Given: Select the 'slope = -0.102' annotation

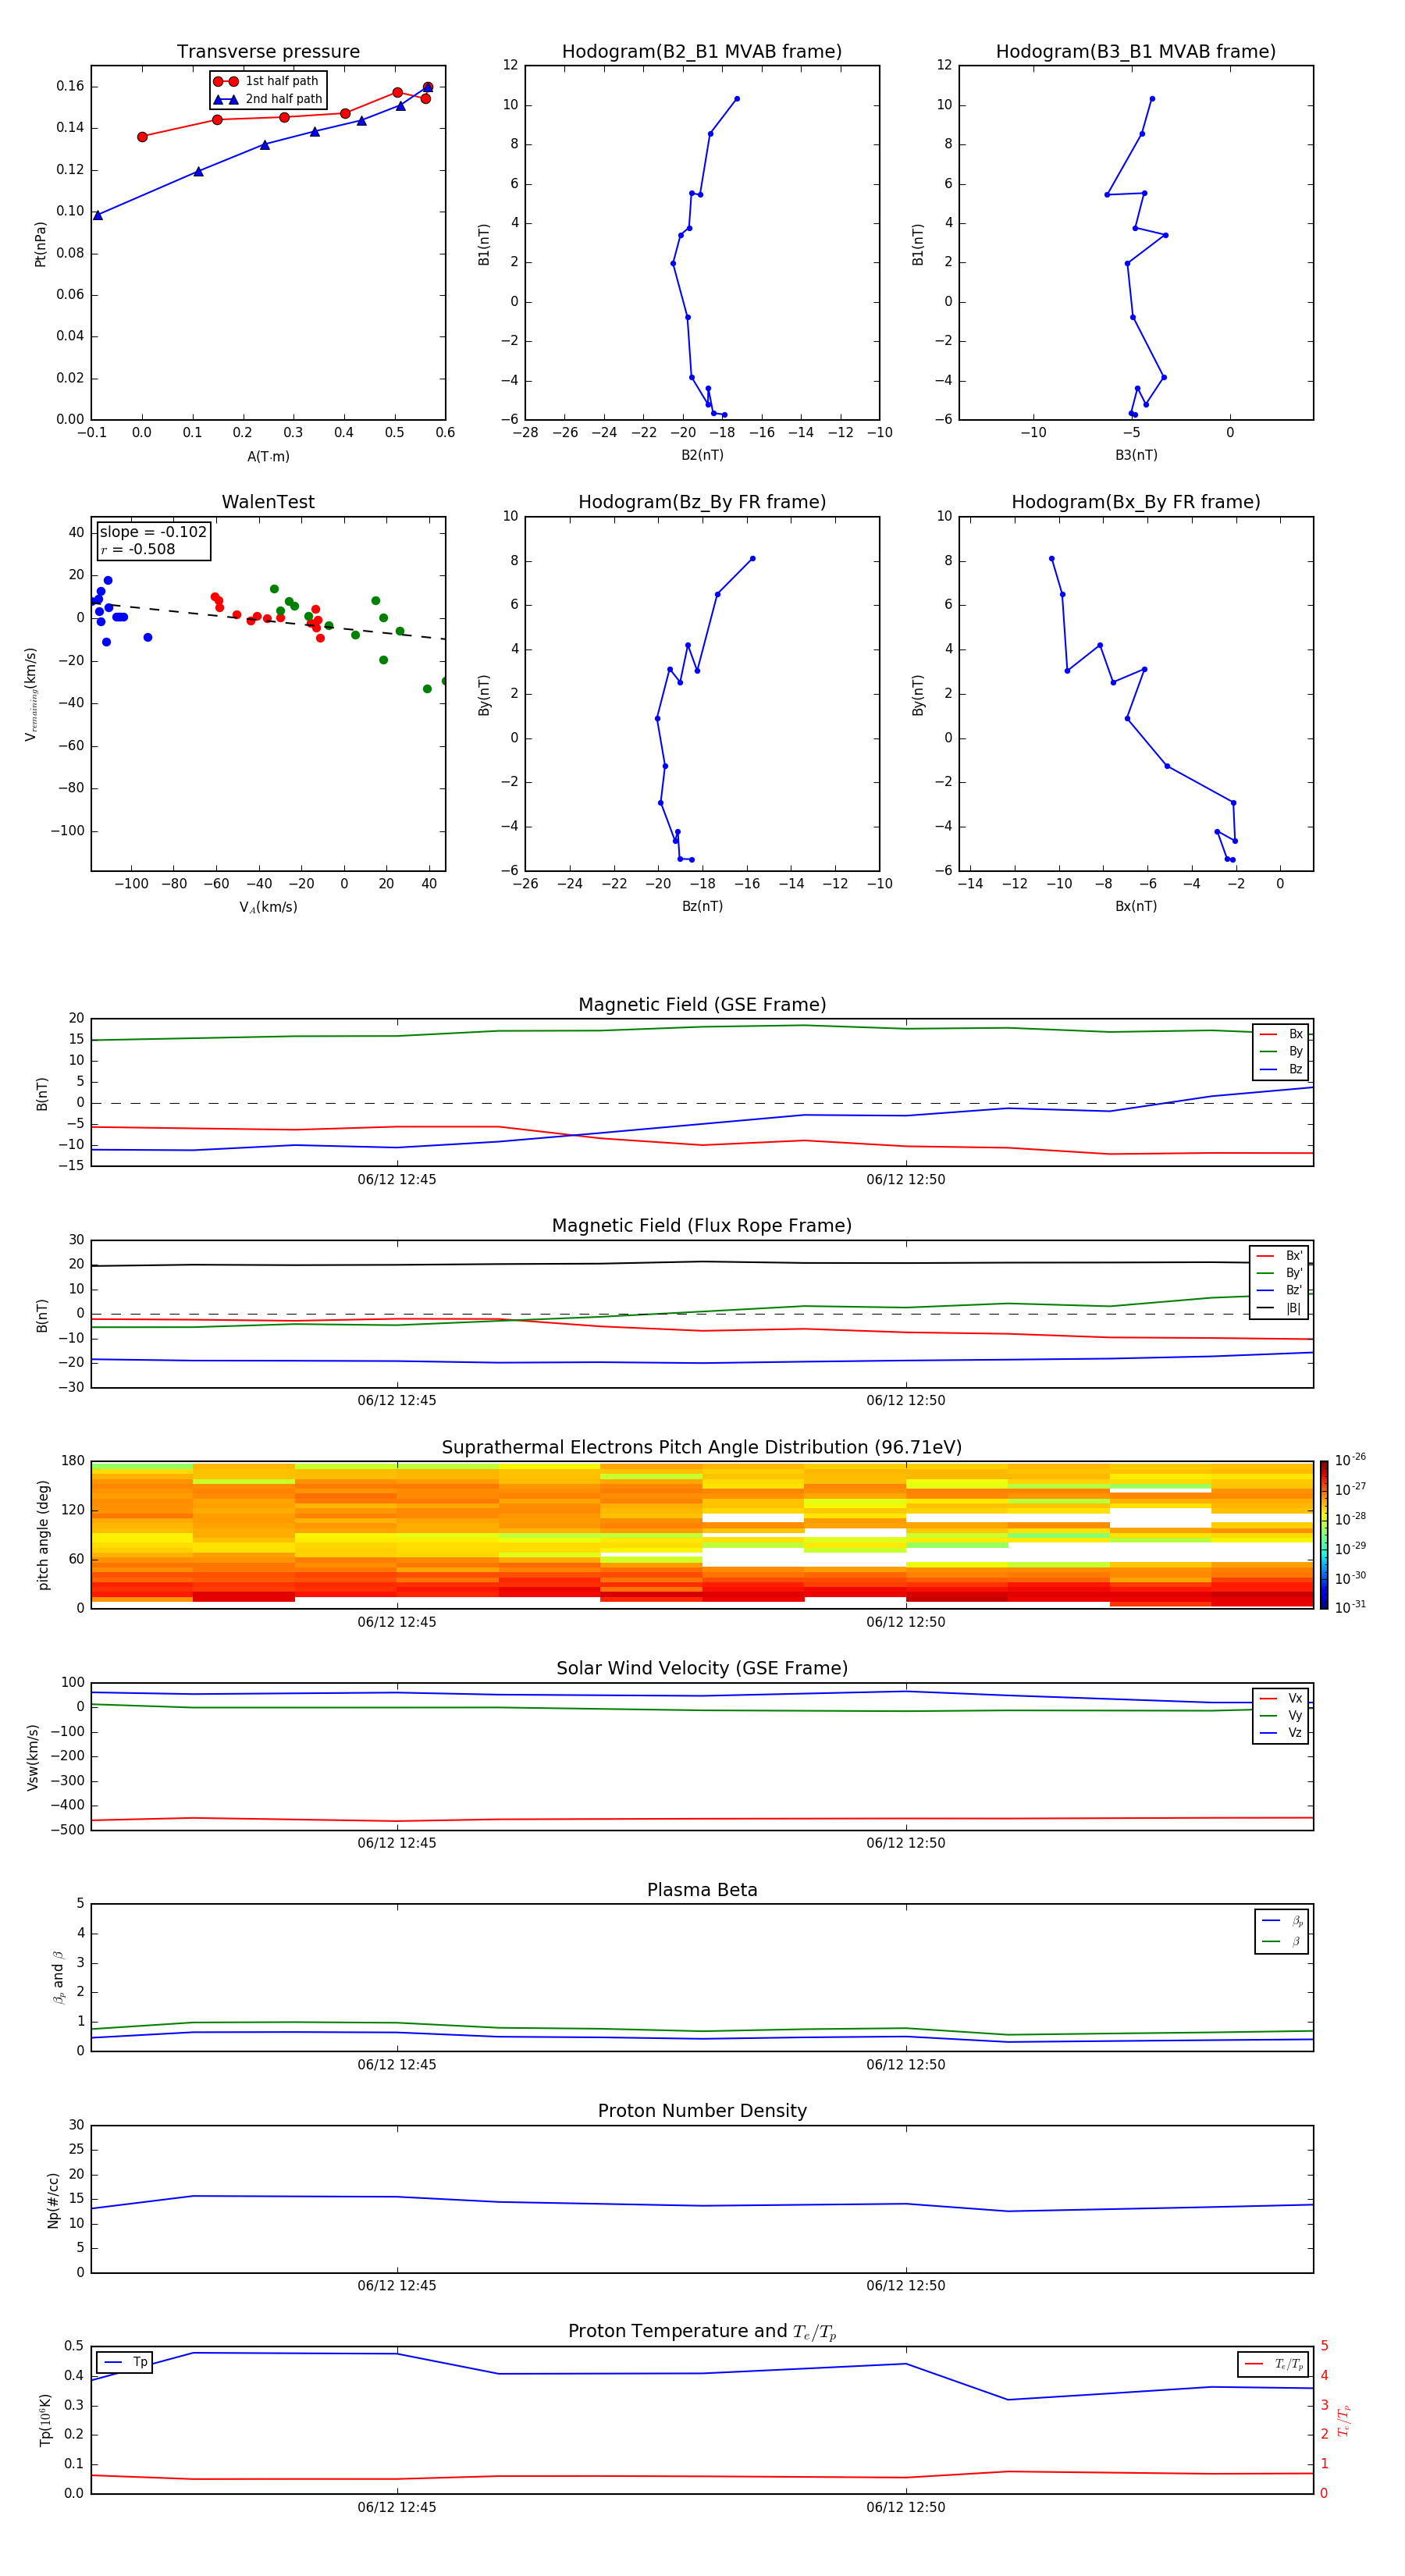Looking at the screenshot, I should click(x=153, y=532).
